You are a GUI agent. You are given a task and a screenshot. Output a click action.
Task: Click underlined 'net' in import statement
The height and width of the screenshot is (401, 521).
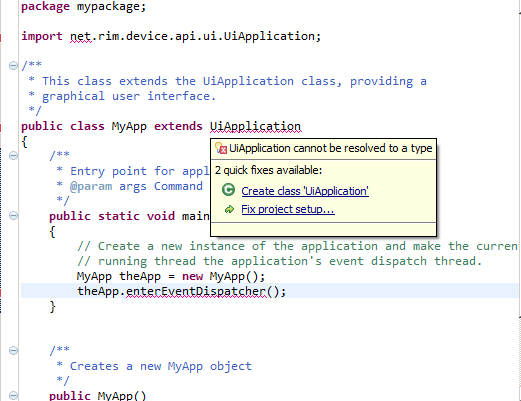pos(80,37)
